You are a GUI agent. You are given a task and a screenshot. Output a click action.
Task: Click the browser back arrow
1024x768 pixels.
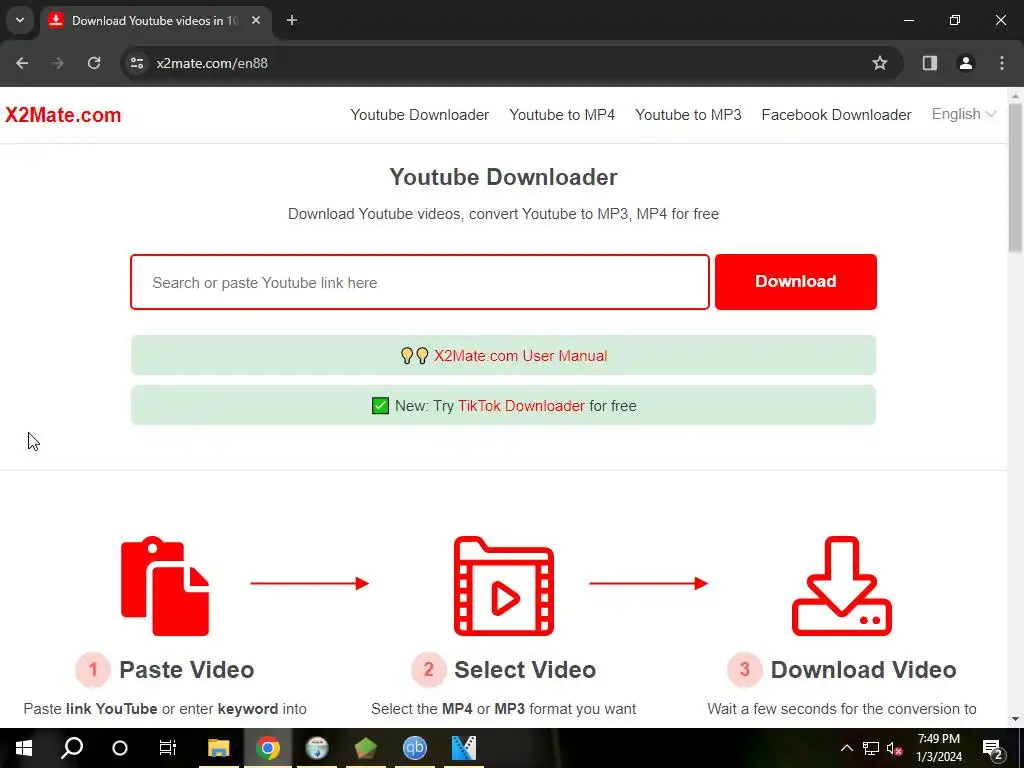click(22, 63)
